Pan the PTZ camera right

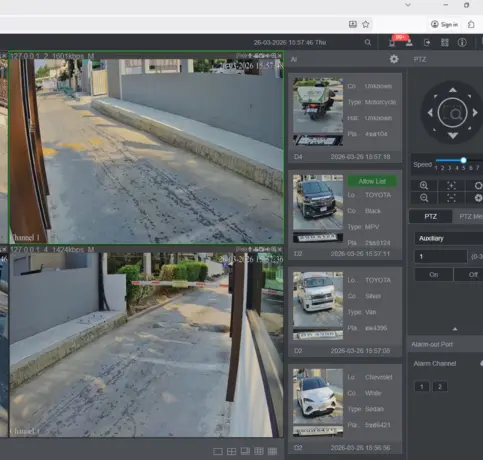click(475, 113)
